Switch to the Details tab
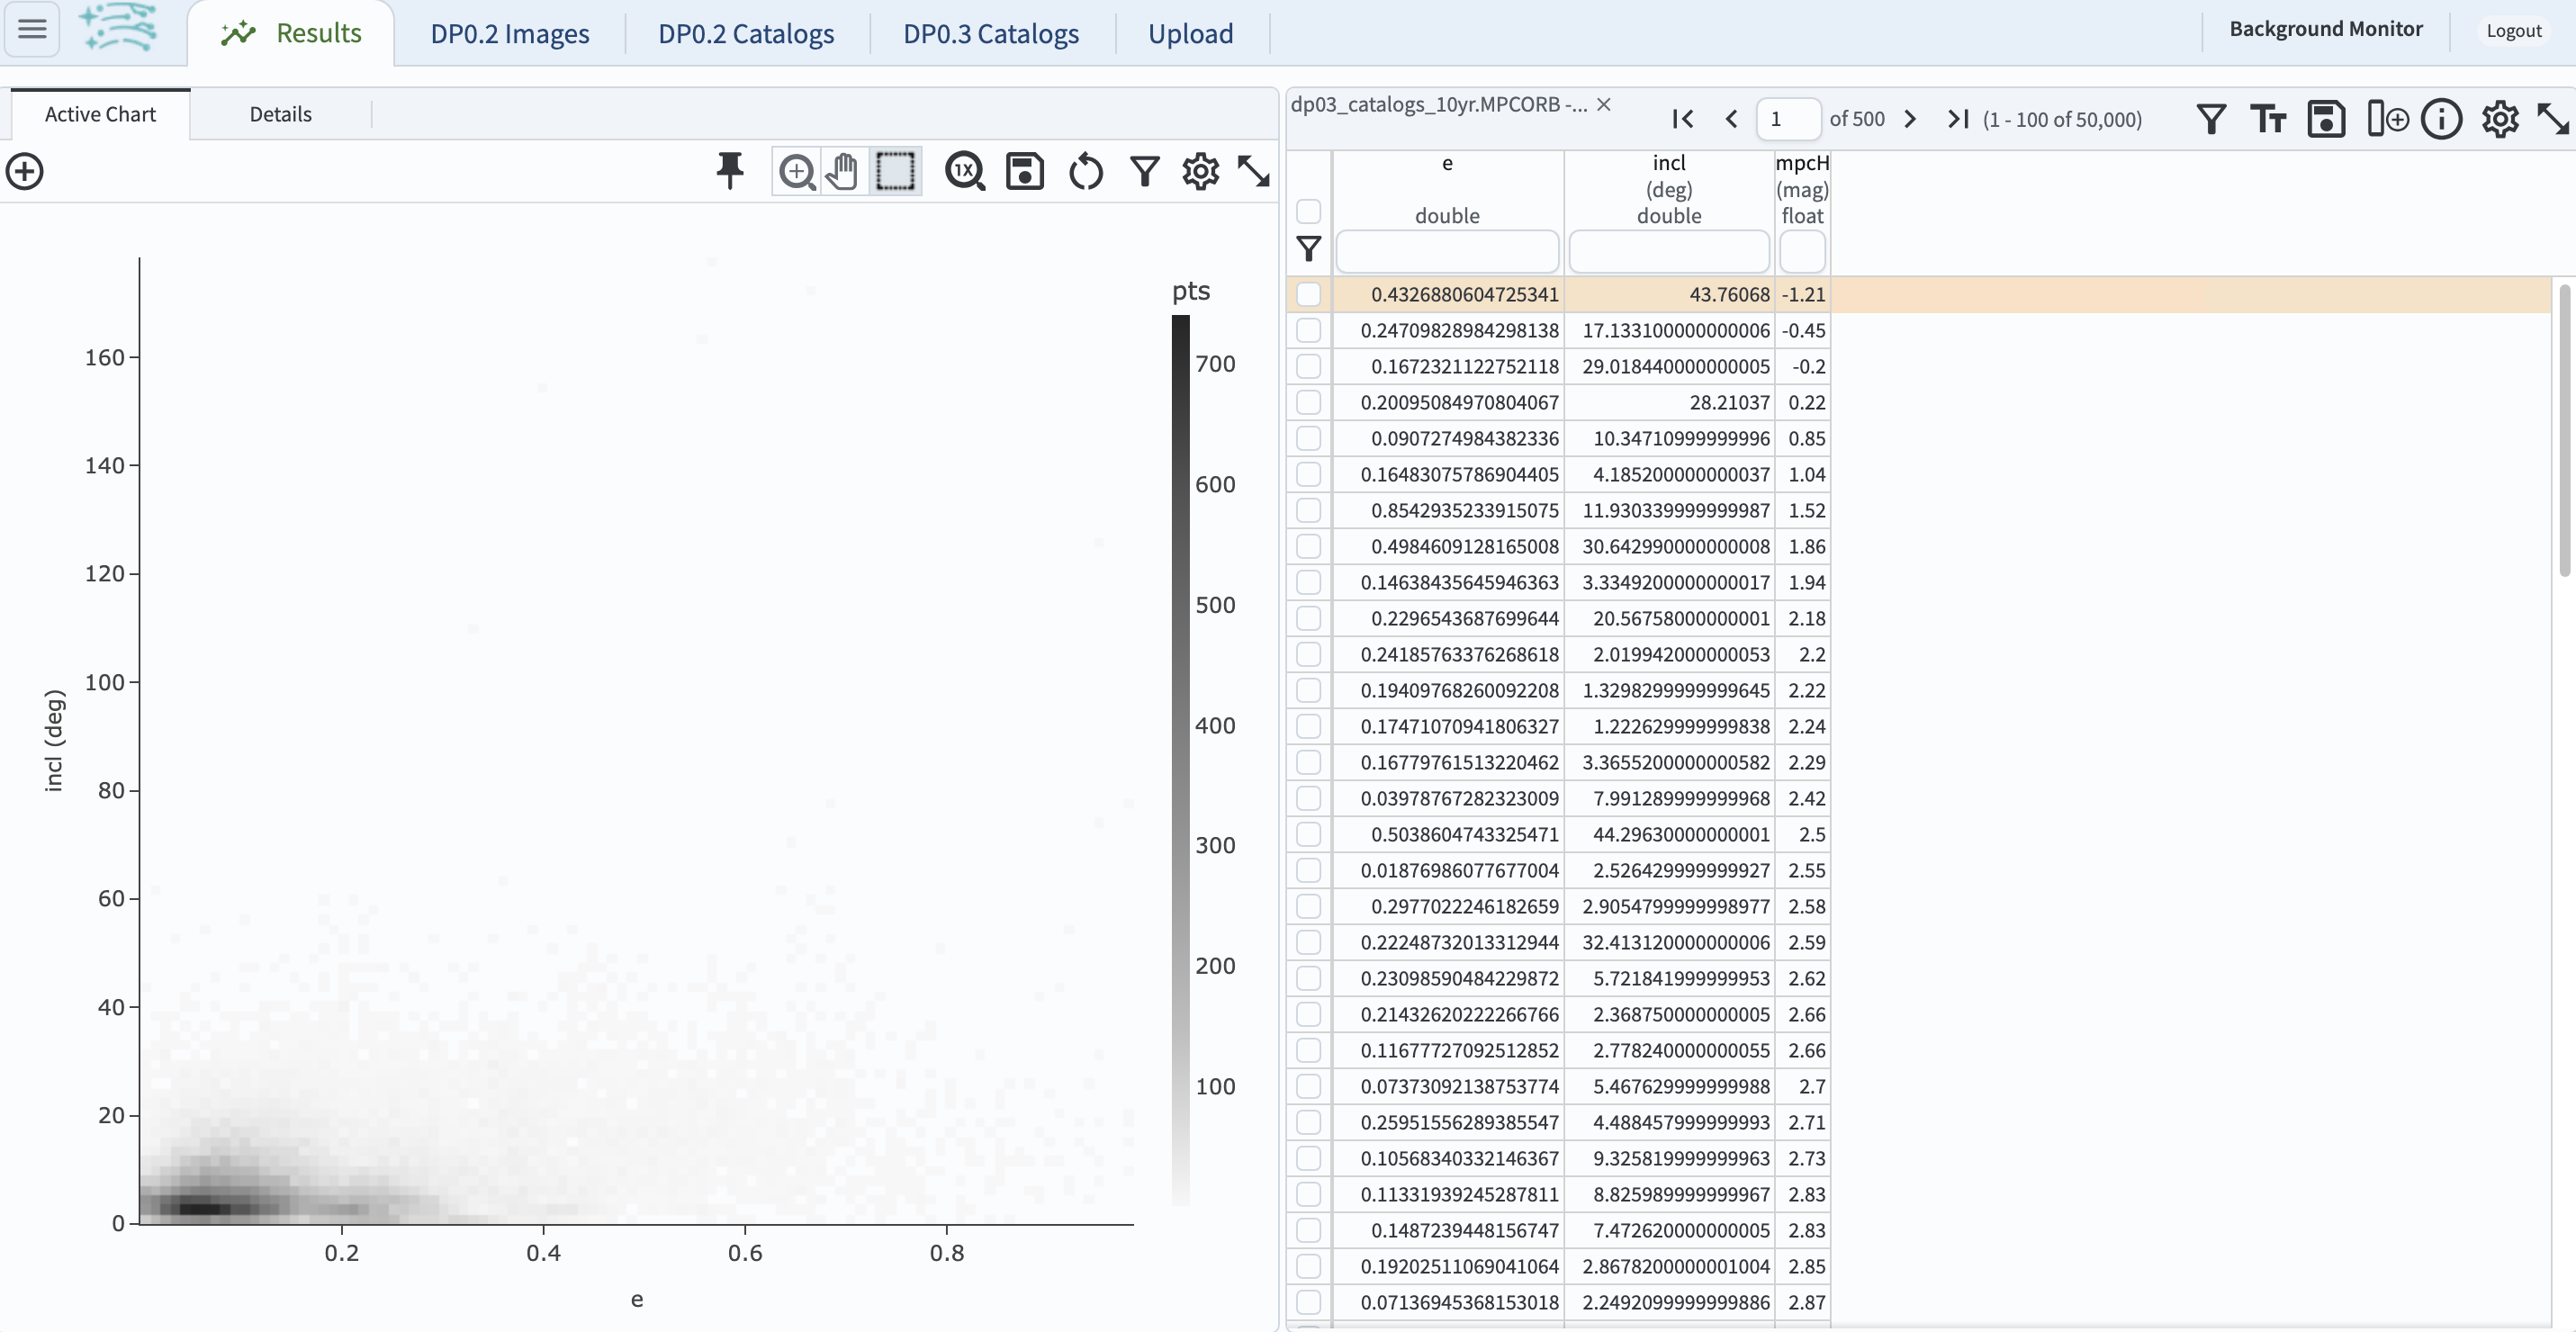 [280, 114]
